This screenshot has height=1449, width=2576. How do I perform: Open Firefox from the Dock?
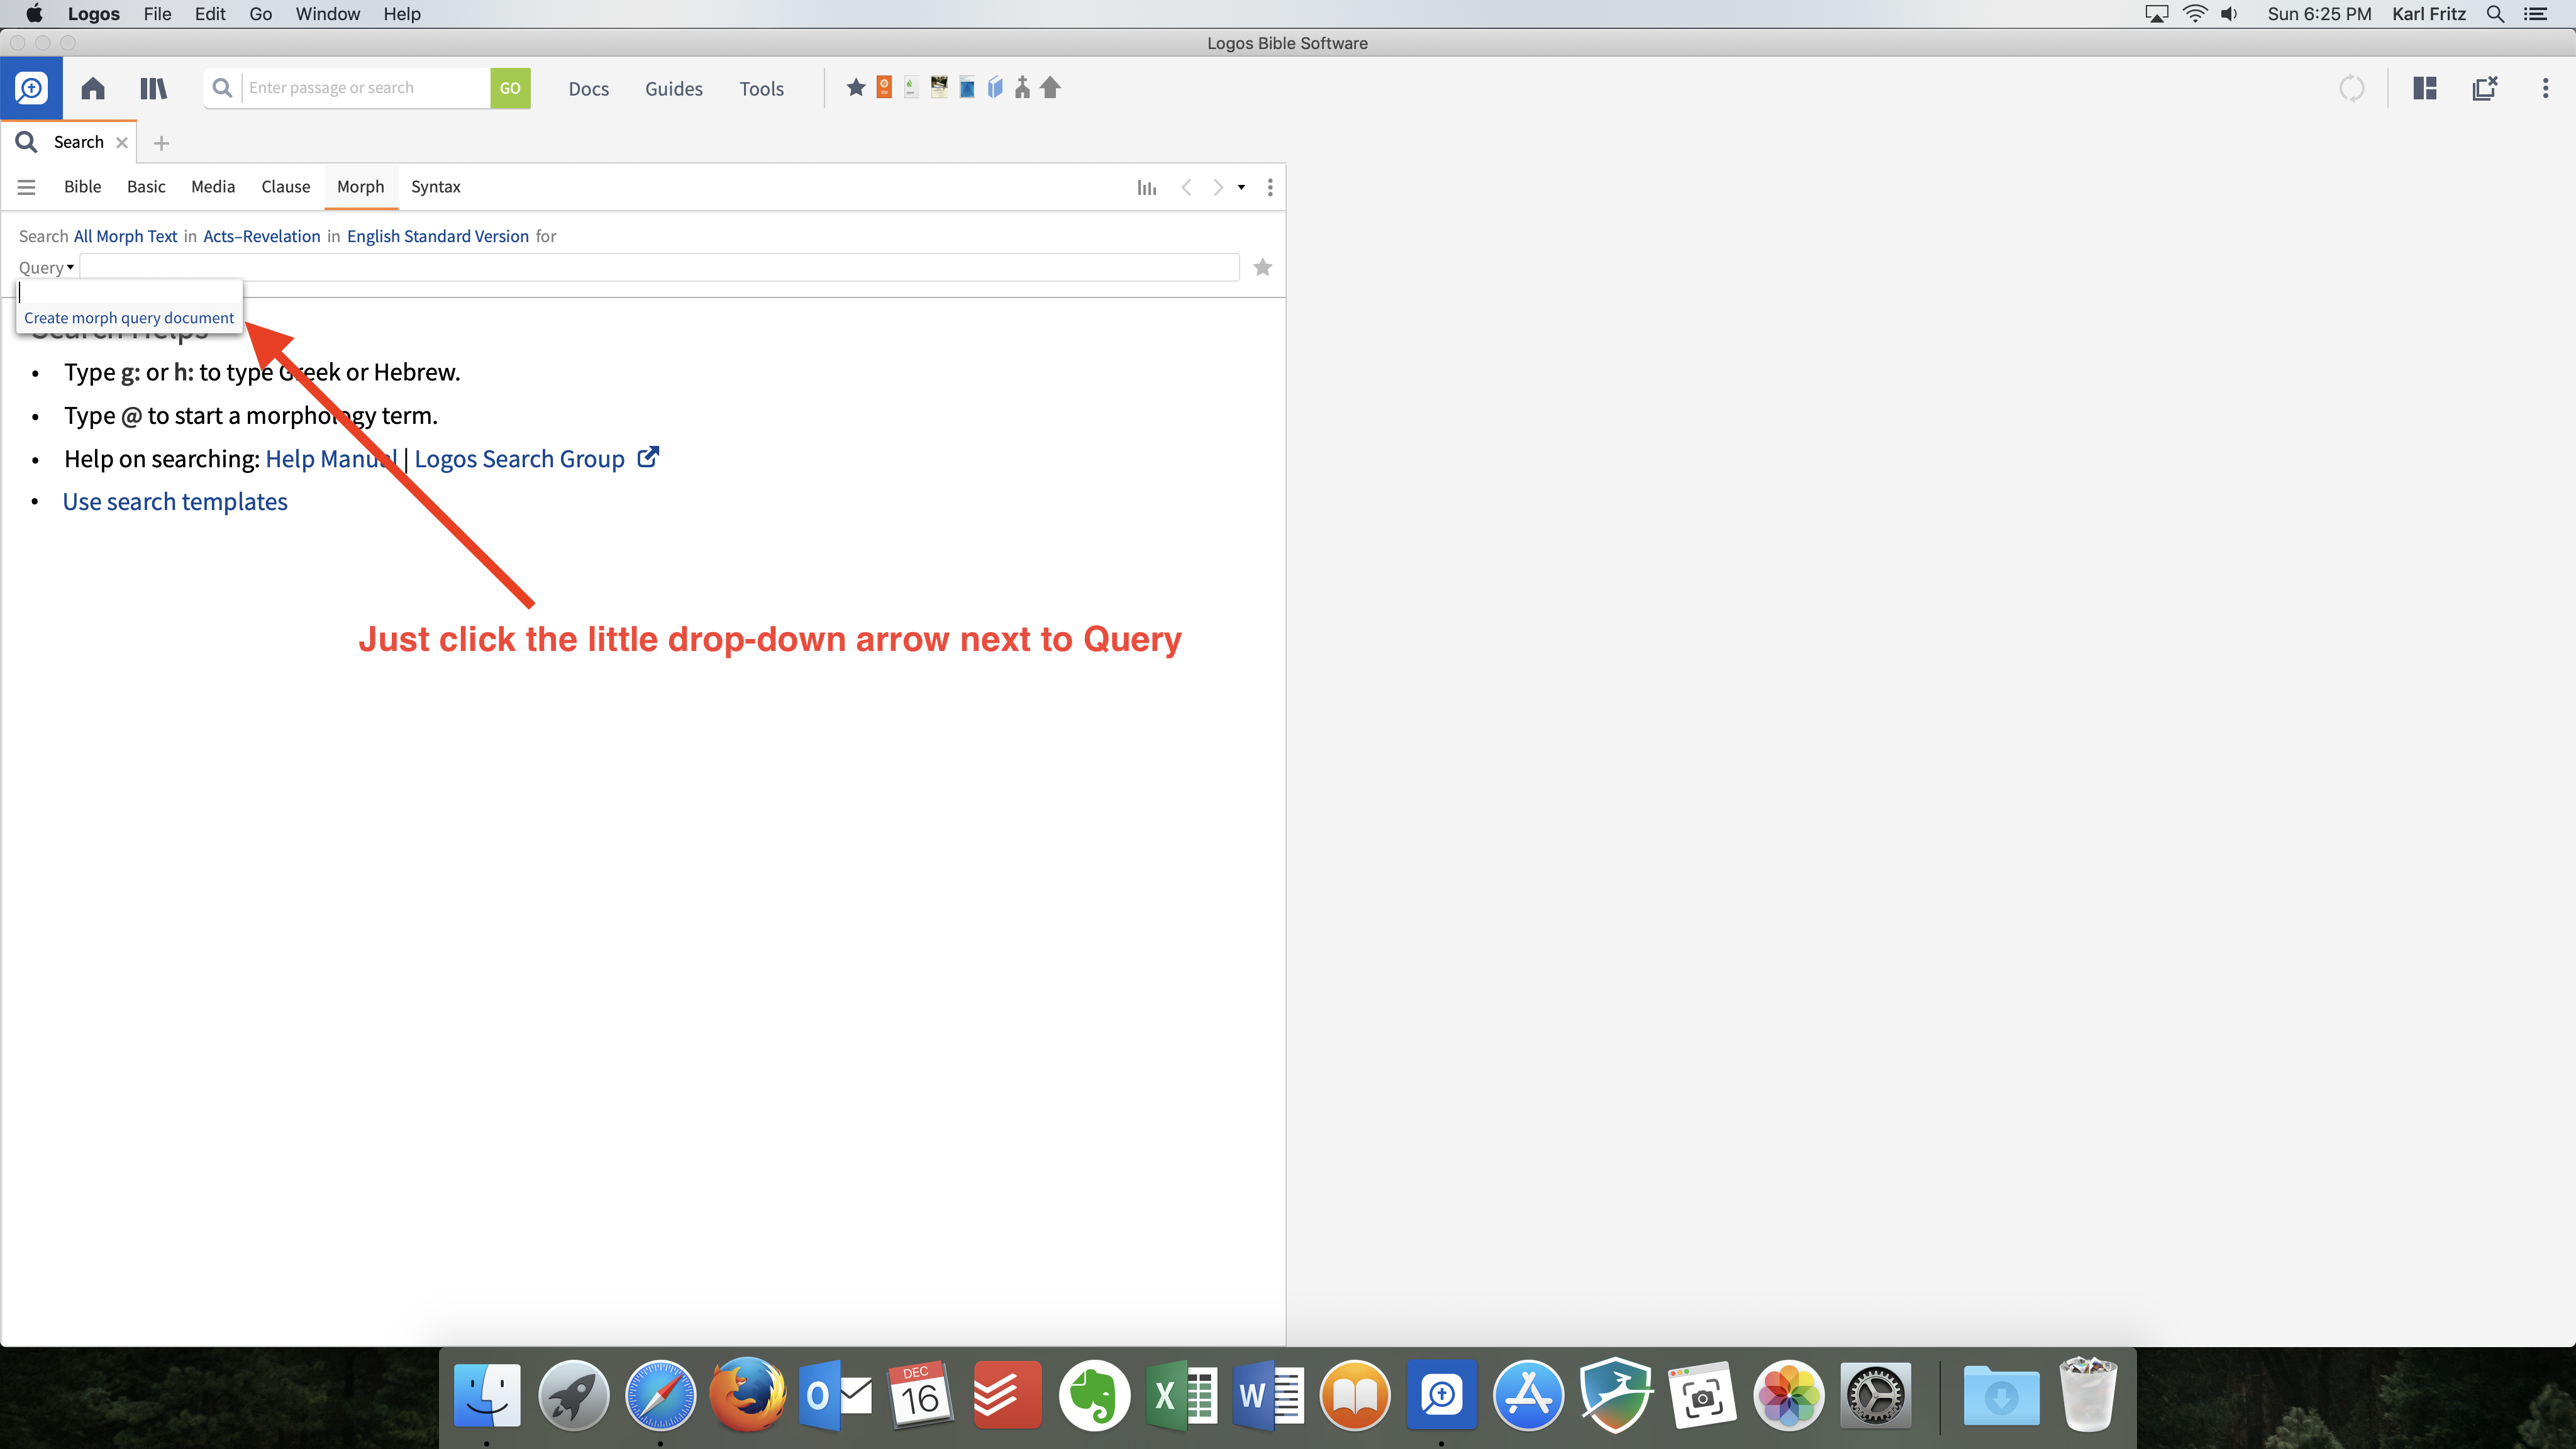(747, 1395)
